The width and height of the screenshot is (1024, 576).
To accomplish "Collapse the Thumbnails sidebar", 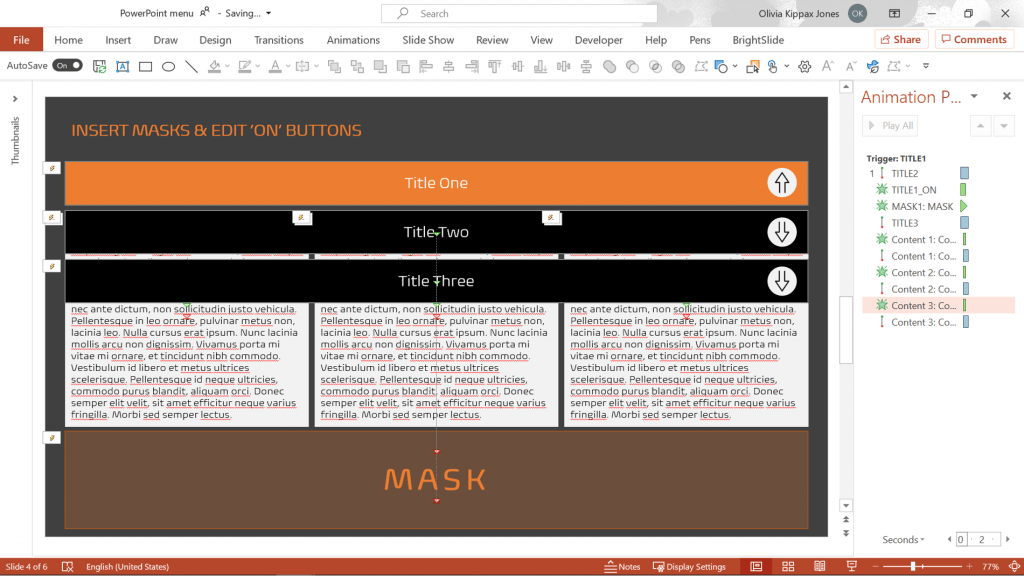I will coord(13,99).
